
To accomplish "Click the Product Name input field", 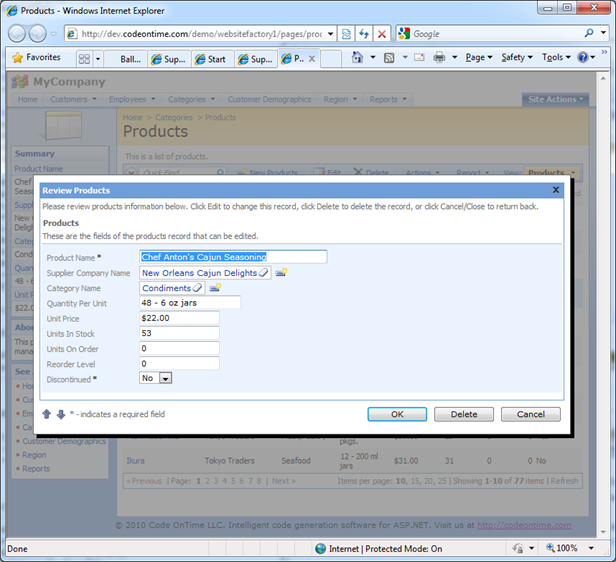I will [x=233, y=257].
